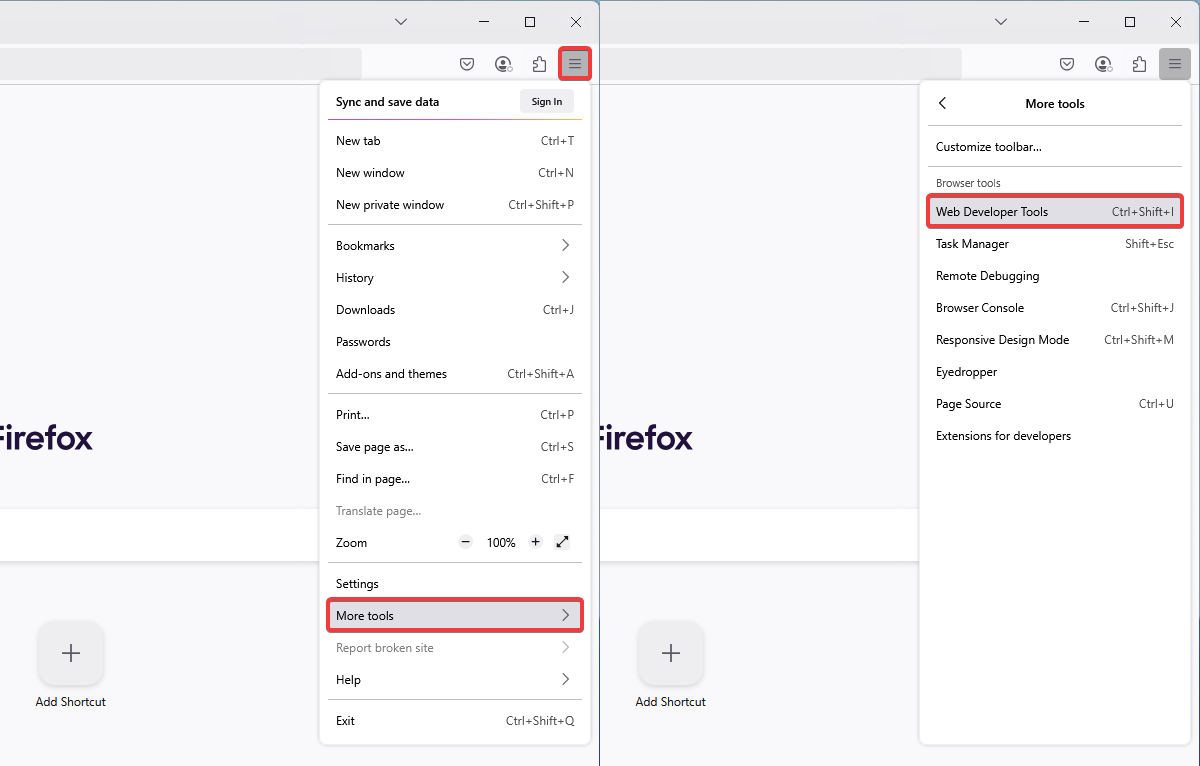Image resolution: width=1200 pixels, height=766 pixels.
Task: Open Responsive Design Mode
Action: 1002,340
